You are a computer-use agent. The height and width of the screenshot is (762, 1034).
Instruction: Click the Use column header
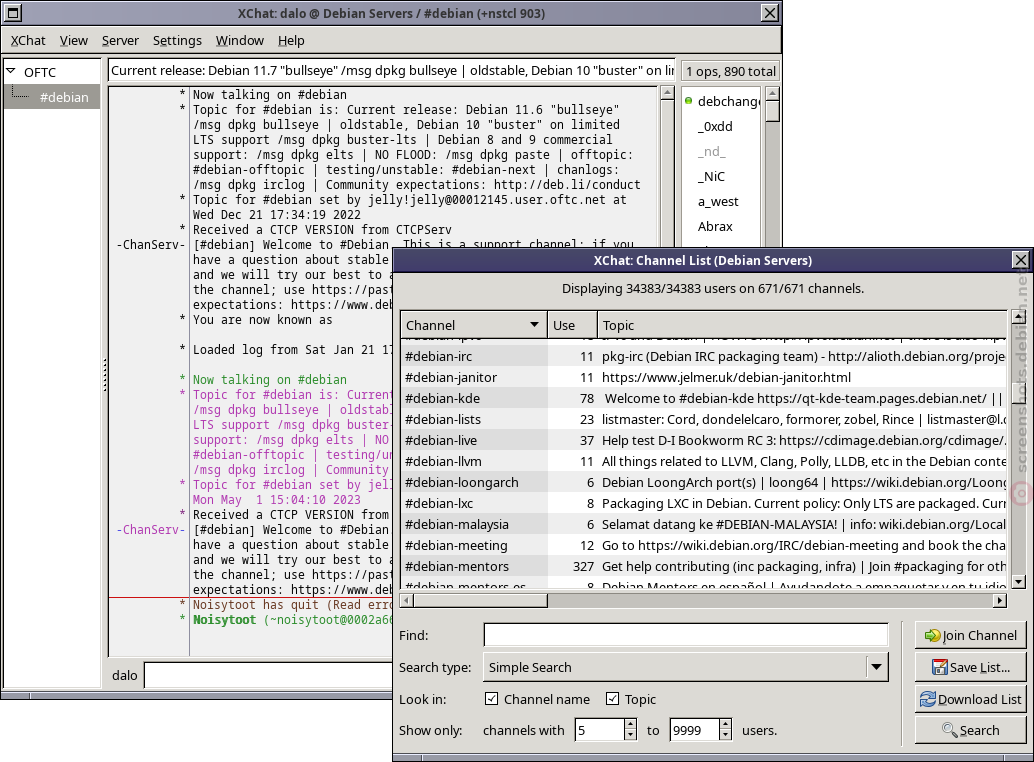(x=572, y=325)
